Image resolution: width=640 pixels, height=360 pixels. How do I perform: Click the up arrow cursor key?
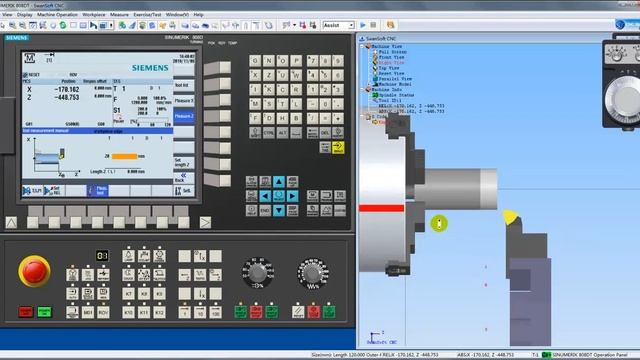click(x=279, y=181)
